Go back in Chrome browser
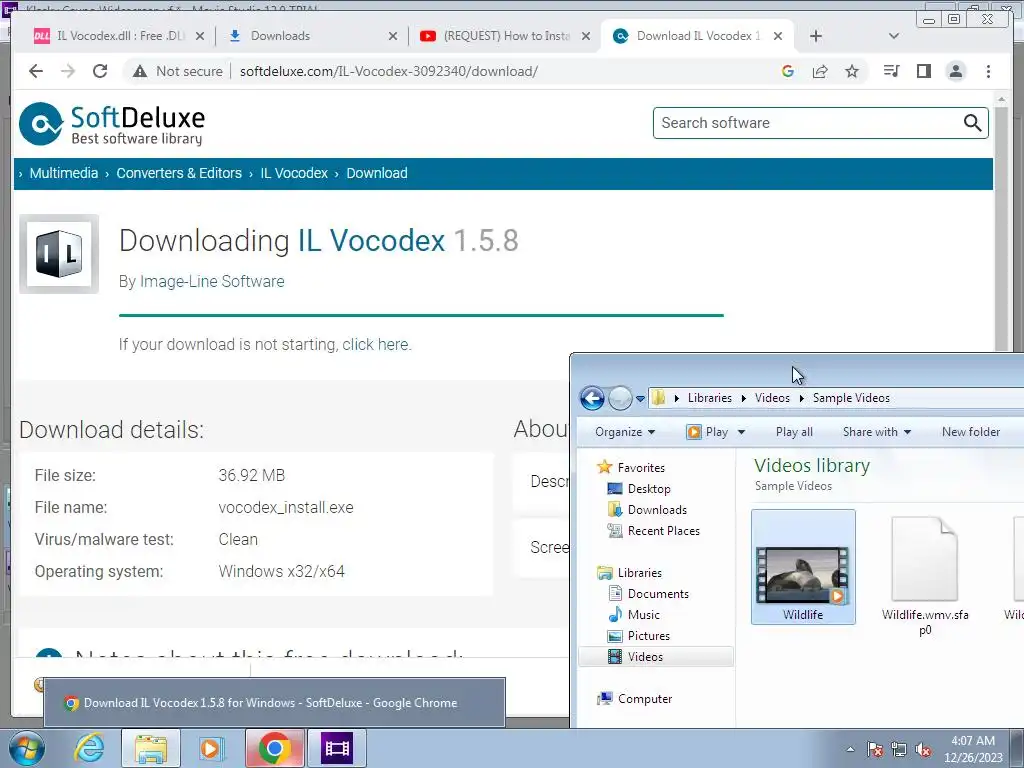The height and width of the screenshot is (768, 1024). pos(36,71)
